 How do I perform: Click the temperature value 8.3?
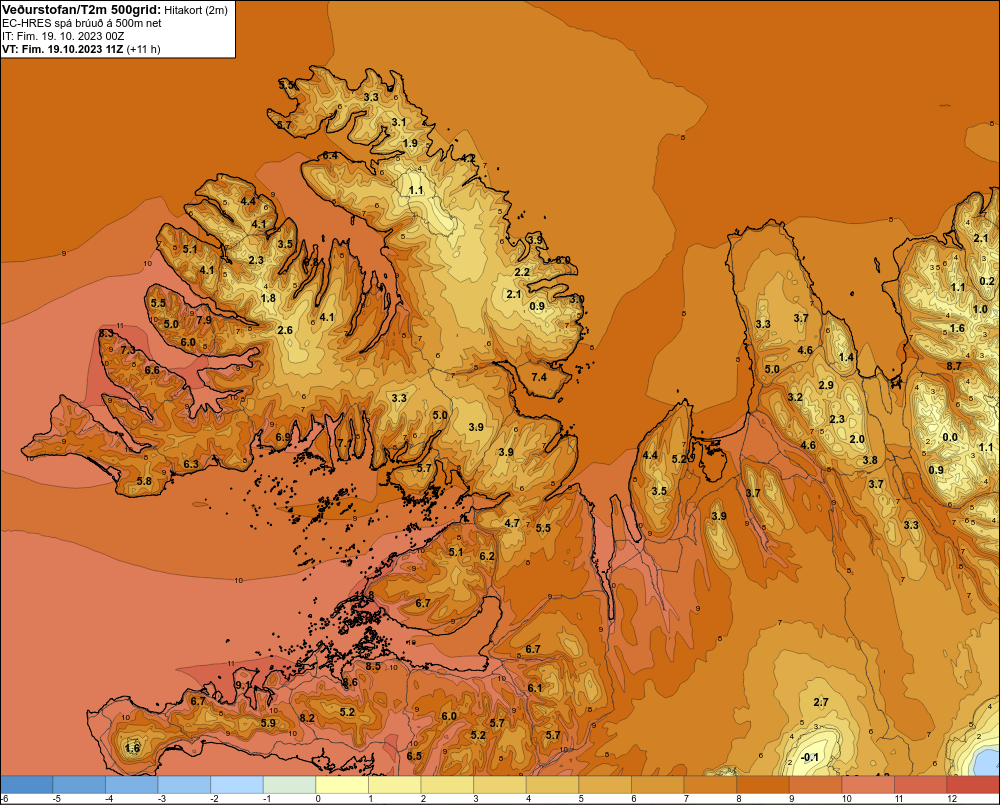[x=107, y=333]
